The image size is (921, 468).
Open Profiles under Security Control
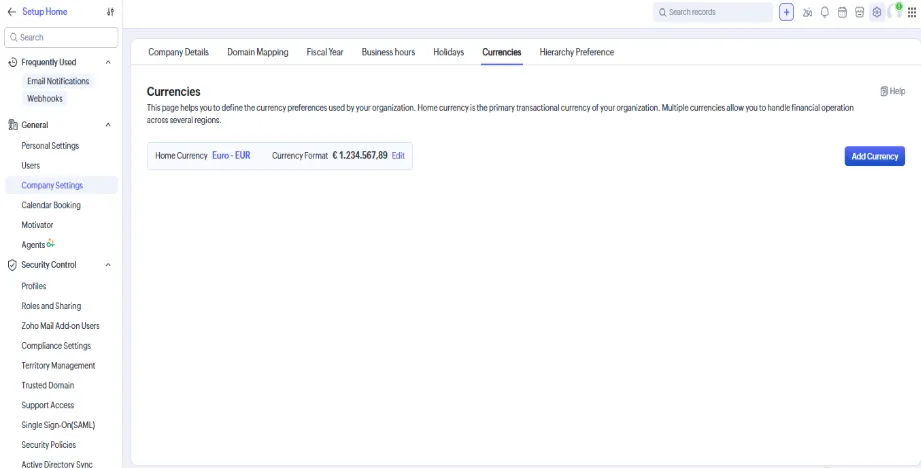pyautogui.click(x=33, y=286)
